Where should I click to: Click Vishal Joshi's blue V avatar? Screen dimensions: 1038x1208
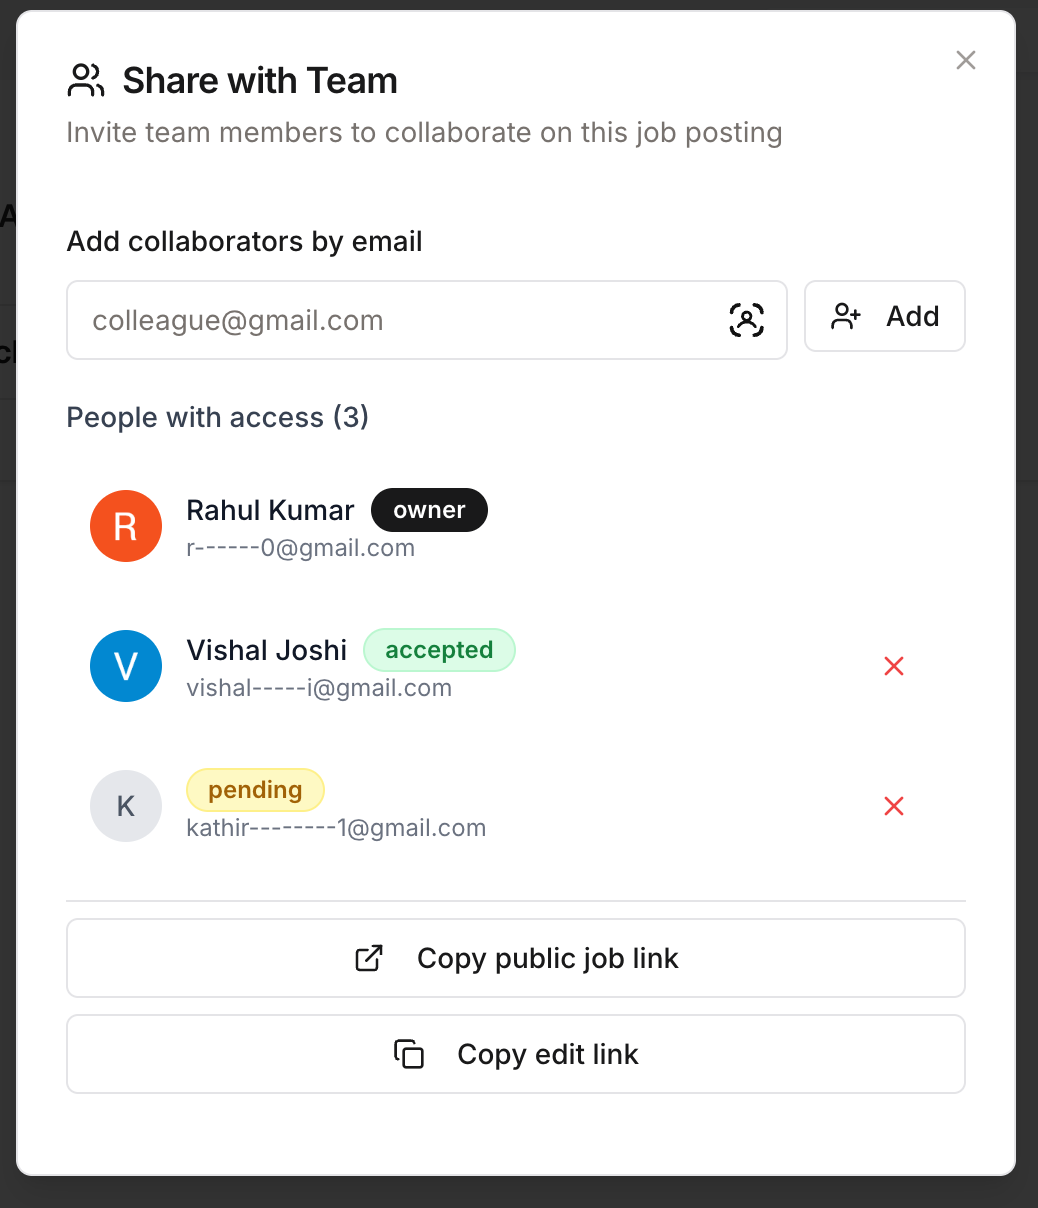pyautogui.click(x=126, y=666)
